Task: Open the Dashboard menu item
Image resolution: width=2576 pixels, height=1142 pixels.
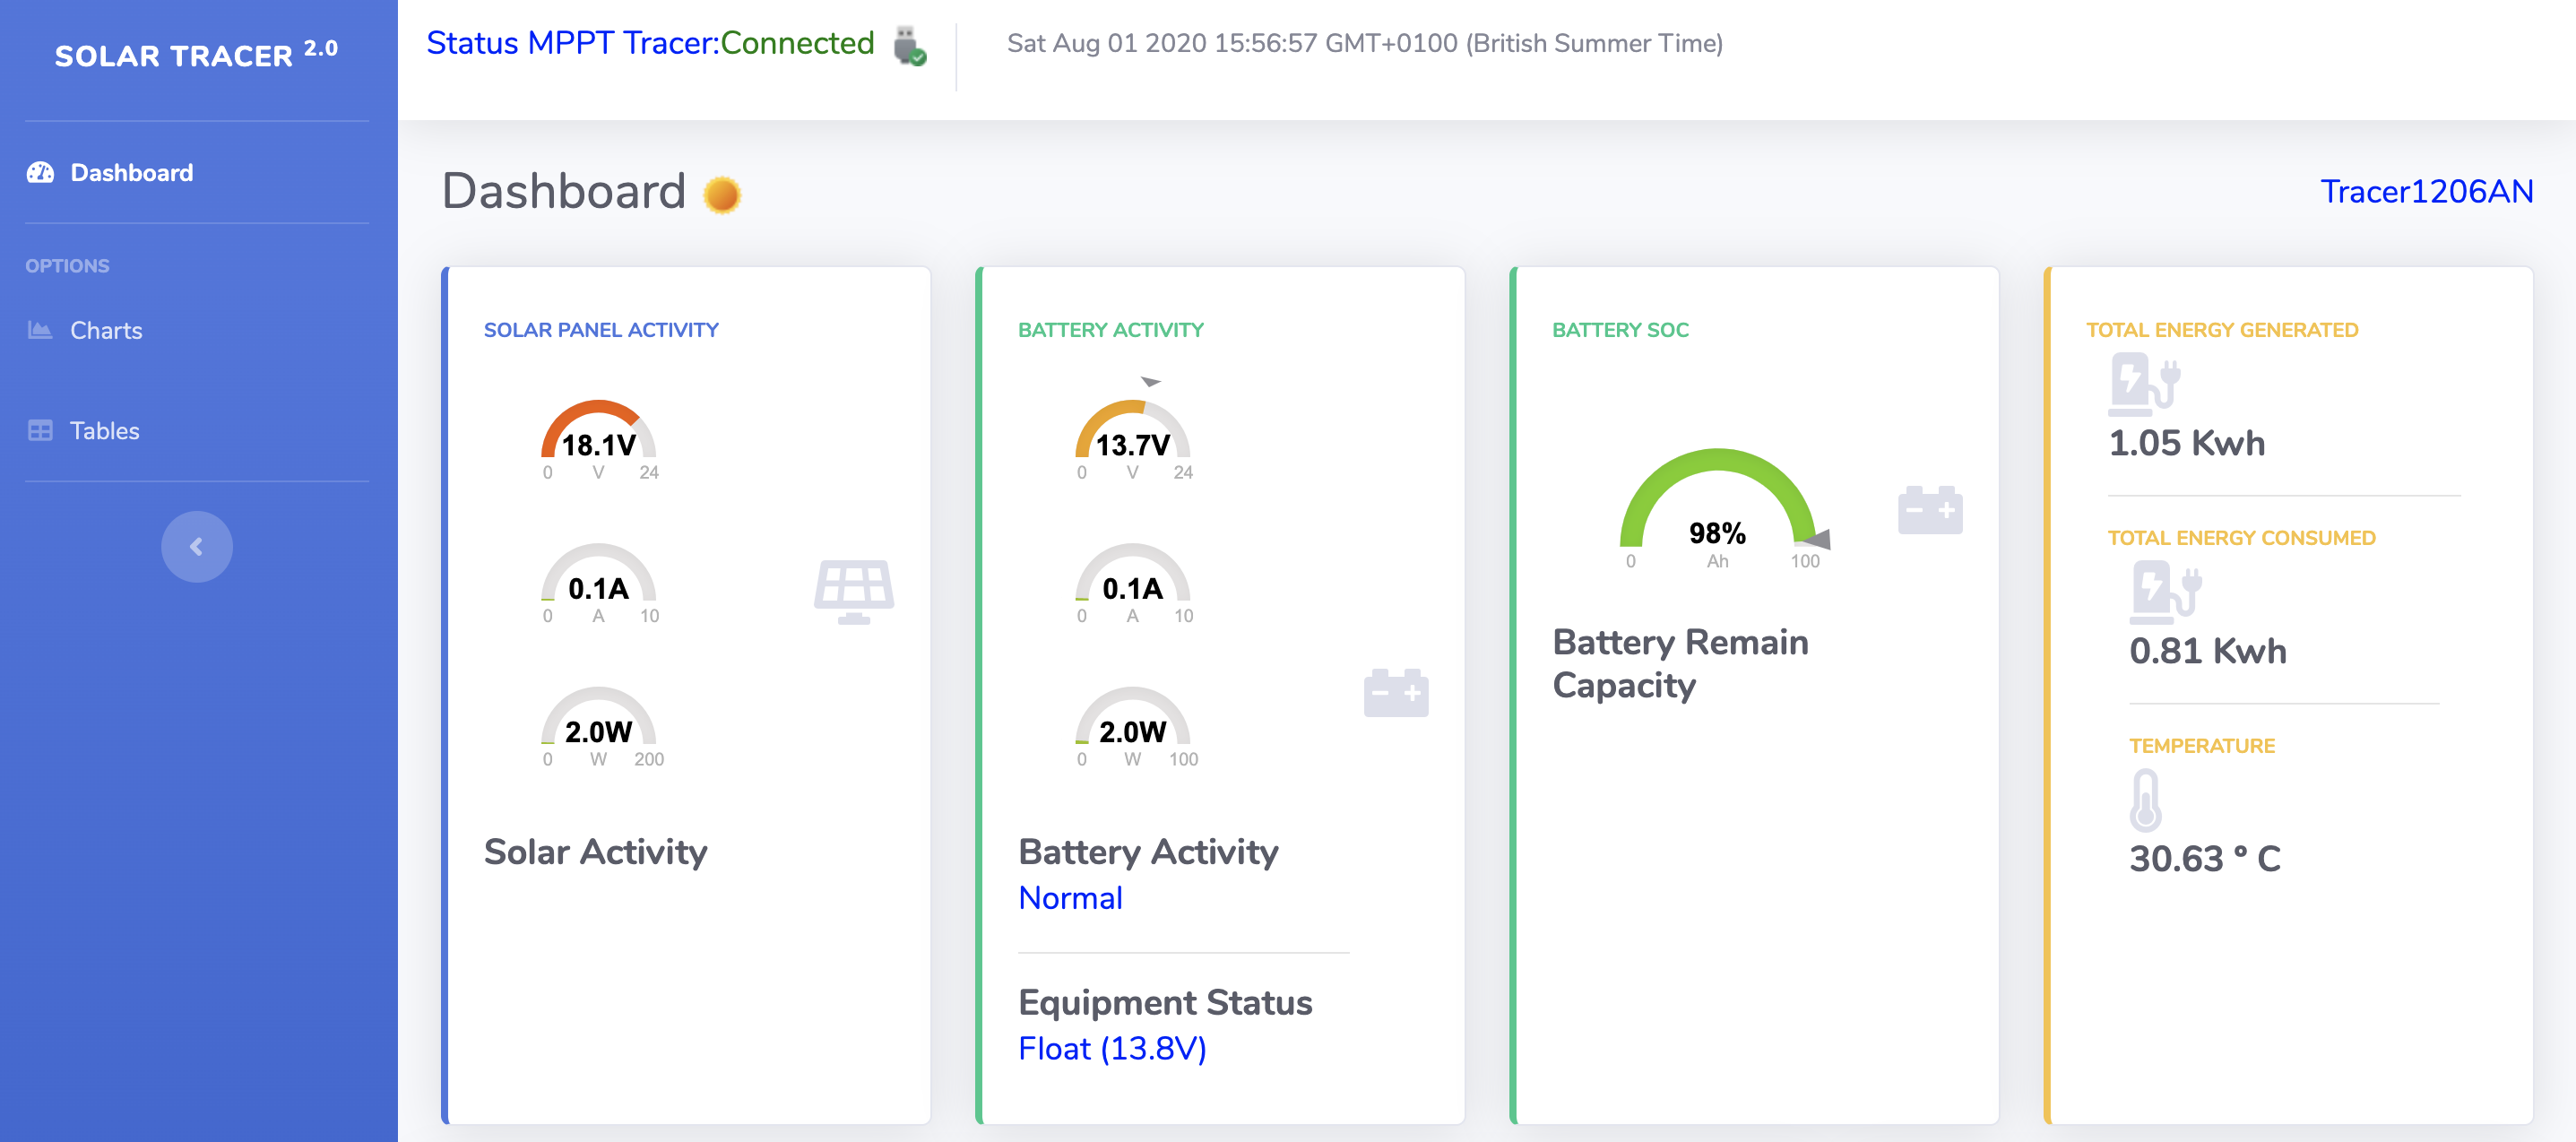Action: pyautogui.click(x=197, y=172)
